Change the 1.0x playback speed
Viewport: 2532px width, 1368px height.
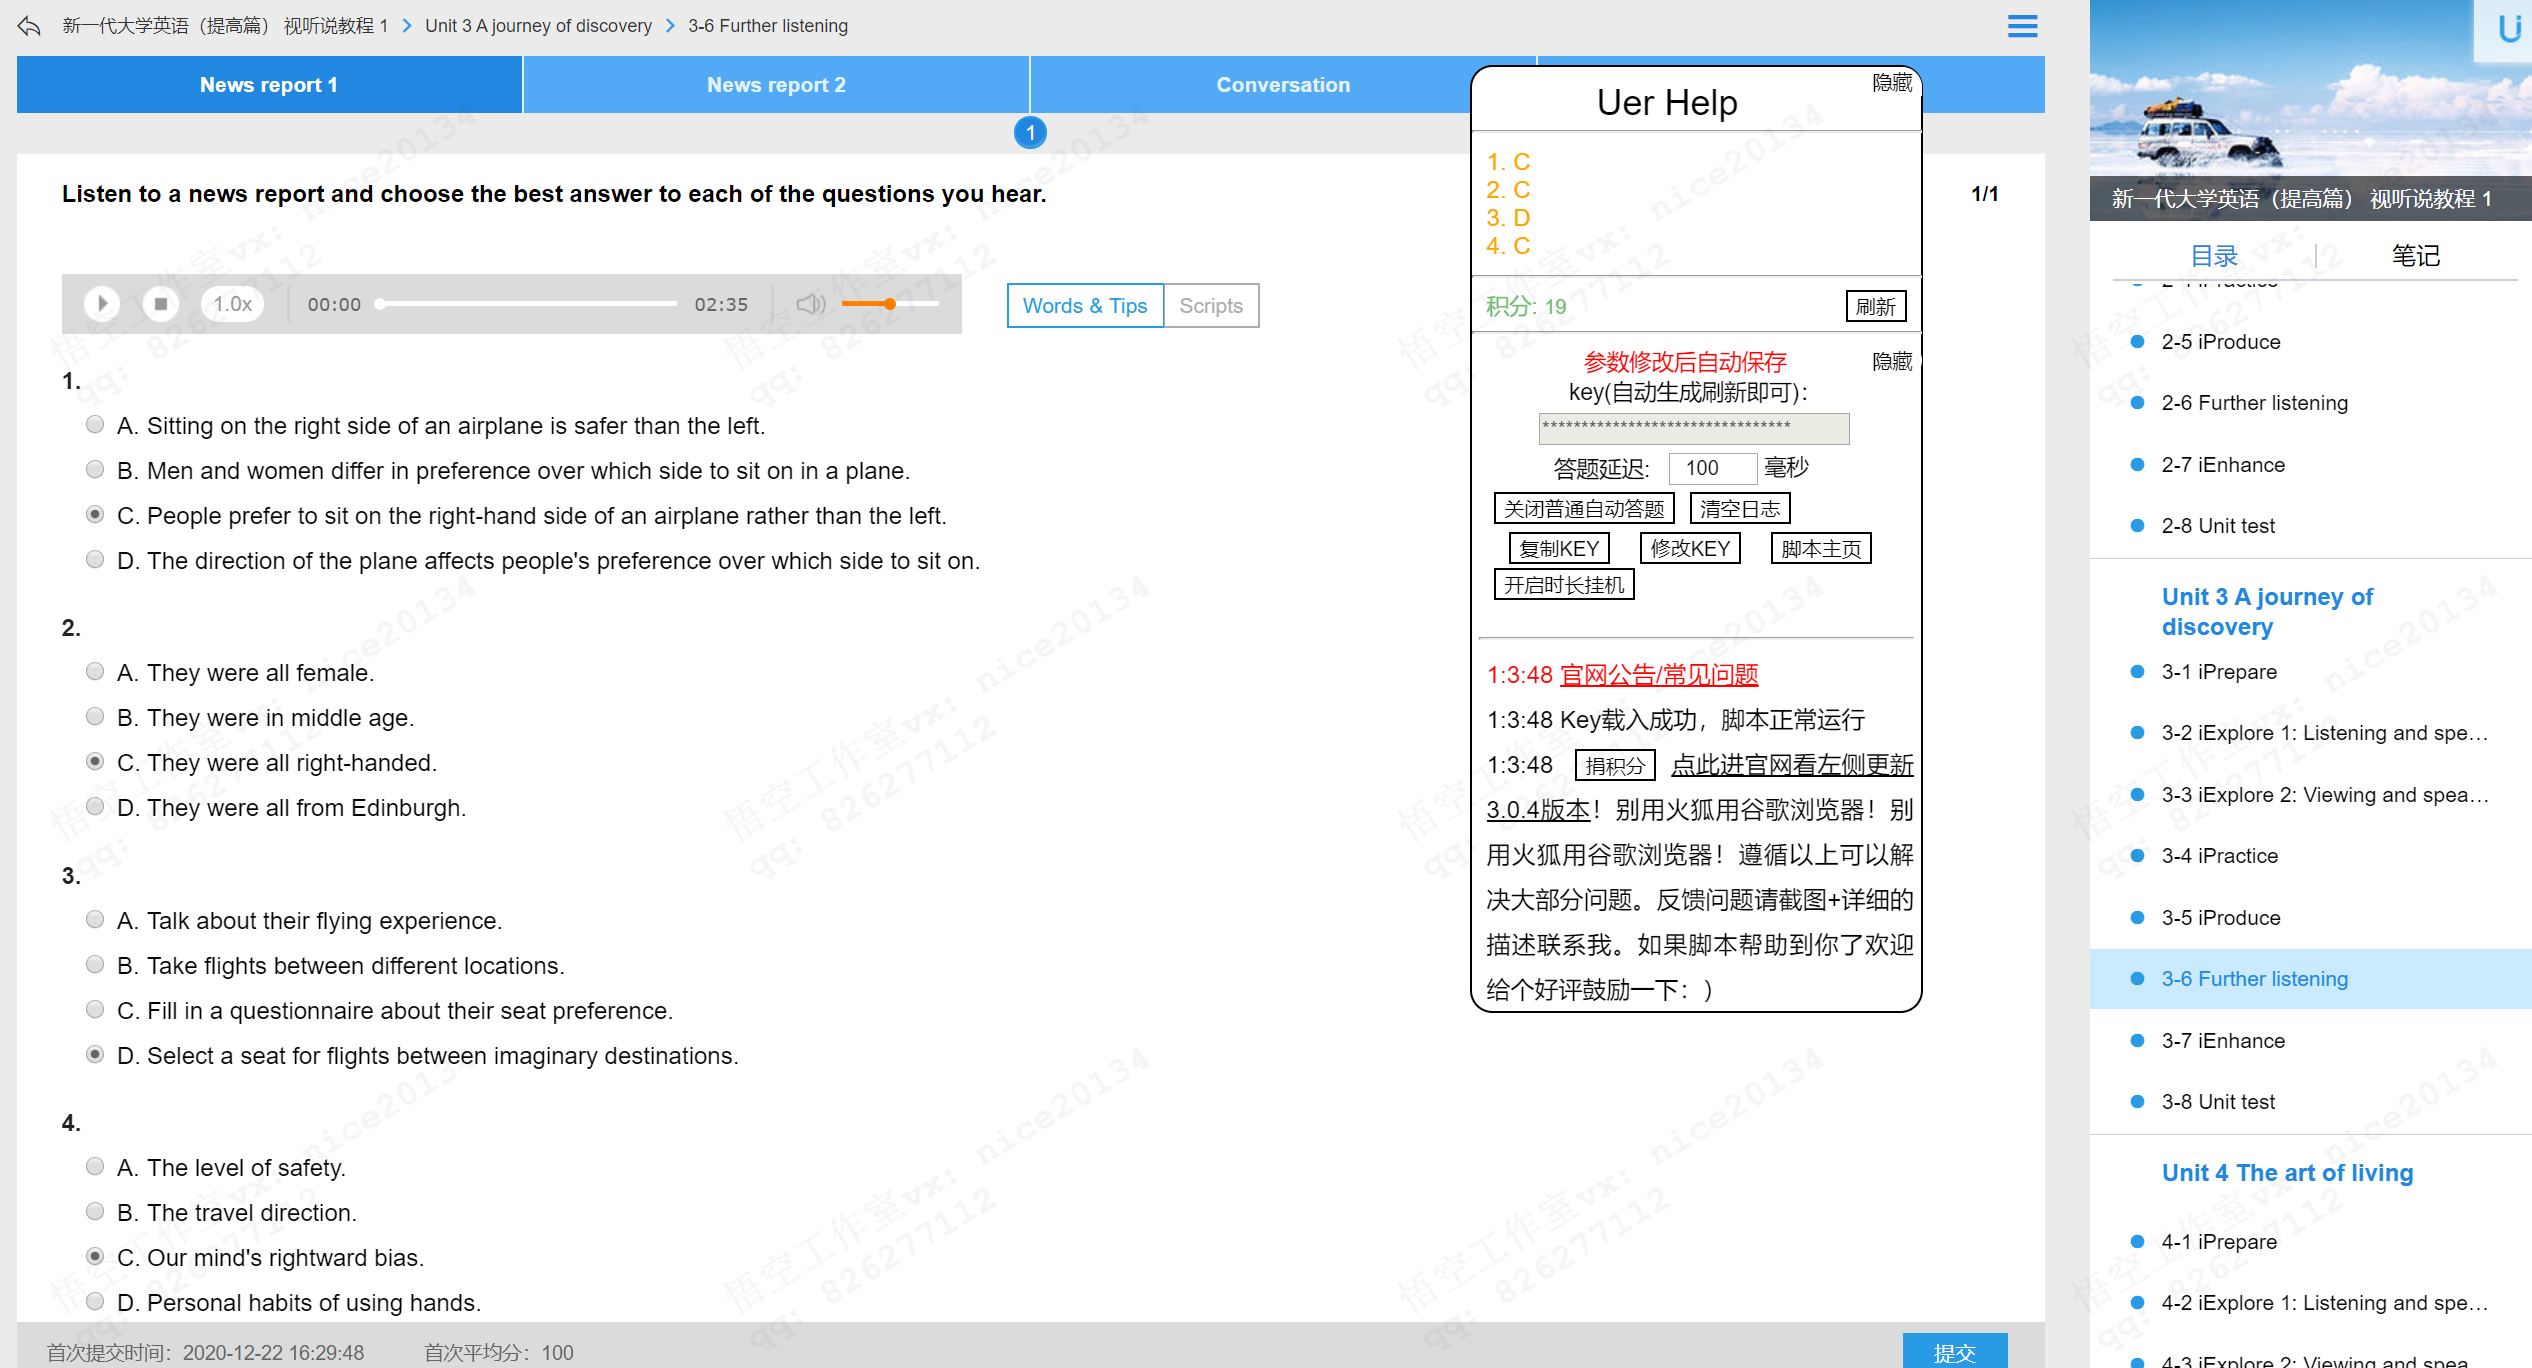point(231,304)
